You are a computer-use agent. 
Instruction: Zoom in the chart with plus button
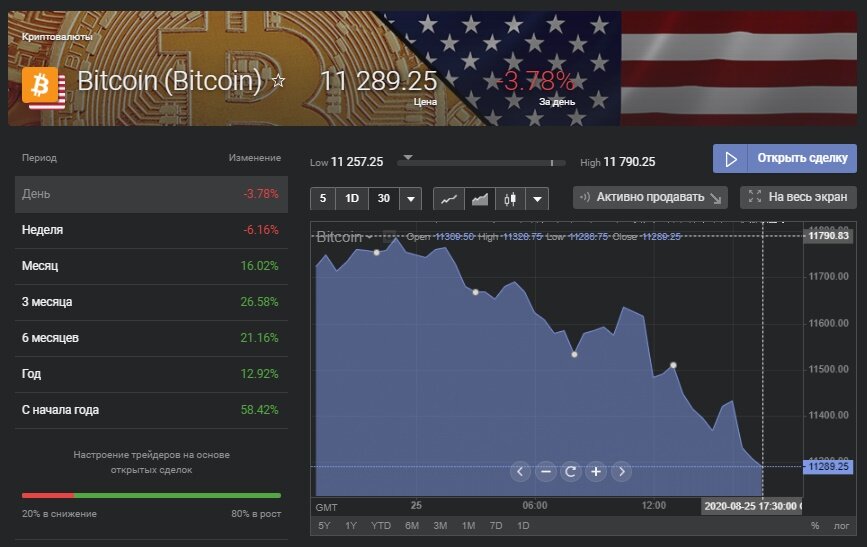click(x=596, y=471)
